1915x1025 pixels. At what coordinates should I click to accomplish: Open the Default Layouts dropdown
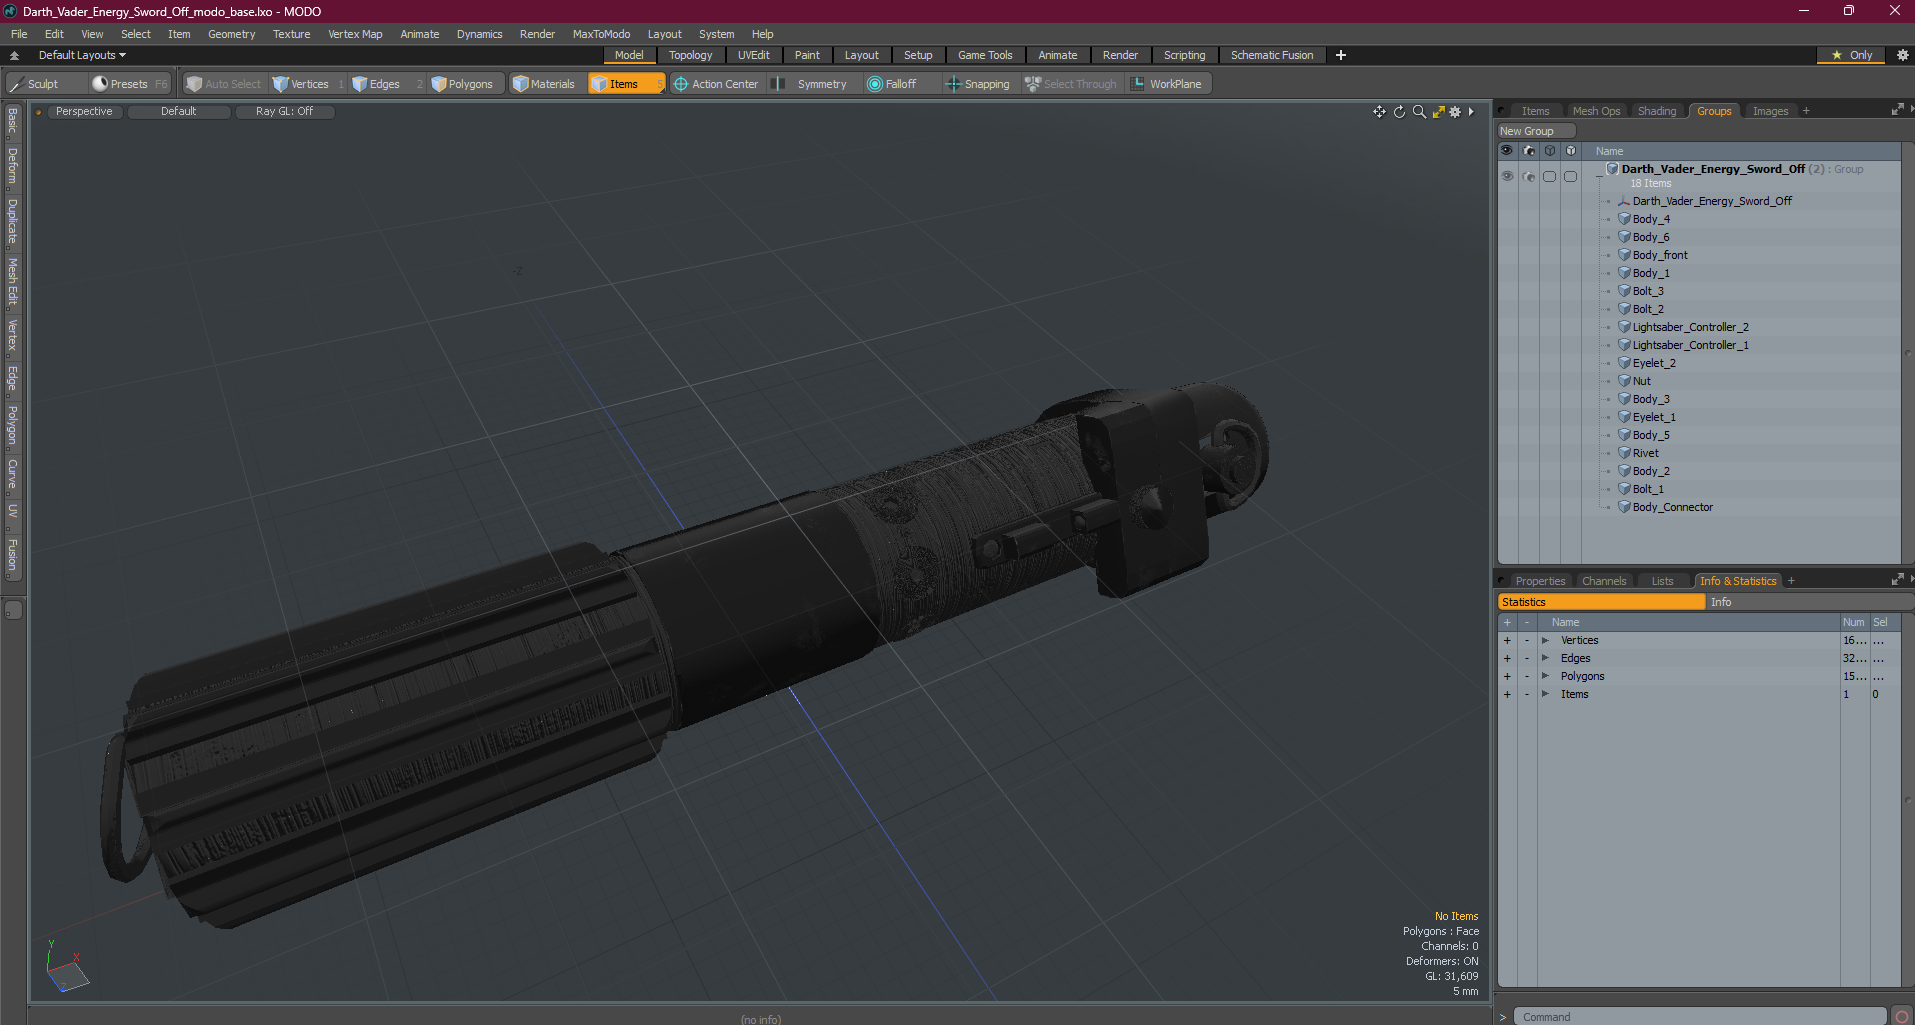pos(82,55)
